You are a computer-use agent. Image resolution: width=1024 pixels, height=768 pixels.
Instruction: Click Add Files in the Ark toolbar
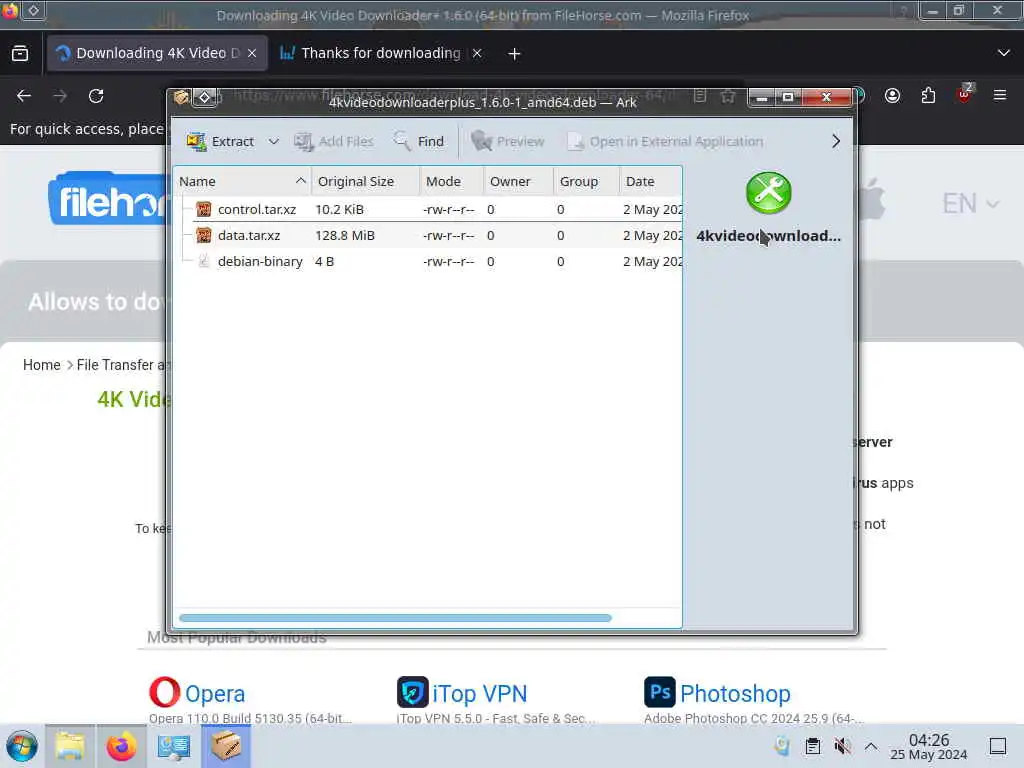pyautogui.click(x=334, y=141)
